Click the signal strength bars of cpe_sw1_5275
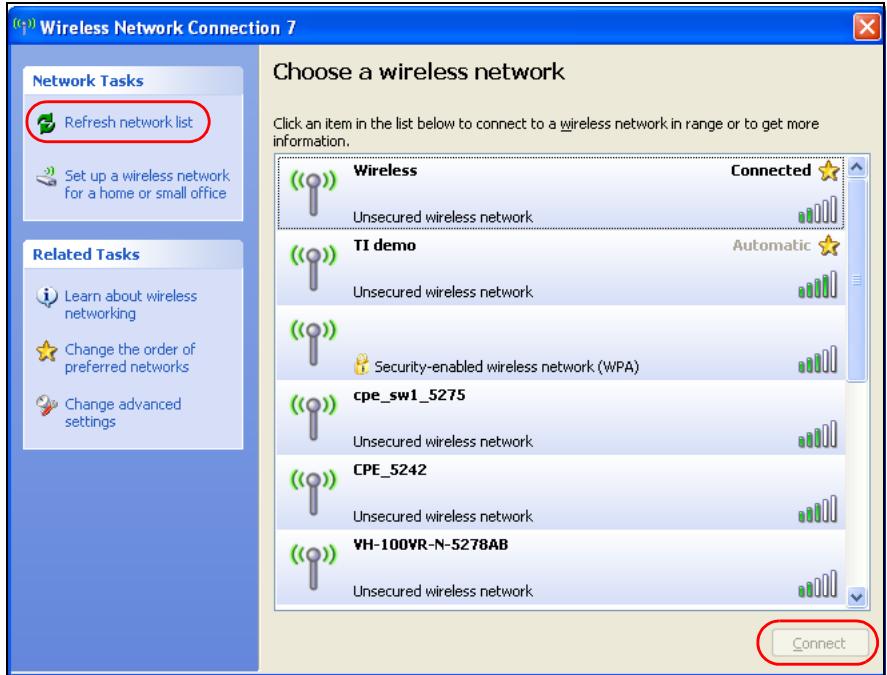The image size is (887, 675). pos(817,433)
